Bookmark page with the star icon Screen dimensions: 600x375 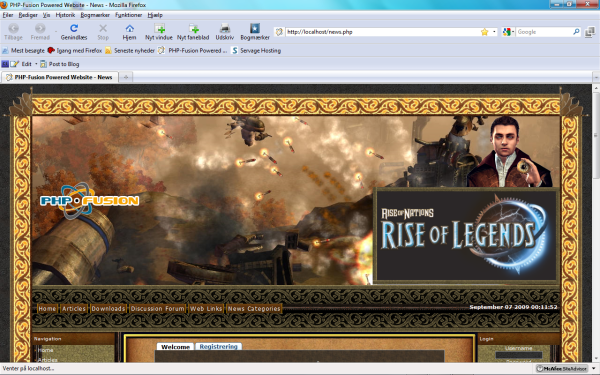[484, 32]
